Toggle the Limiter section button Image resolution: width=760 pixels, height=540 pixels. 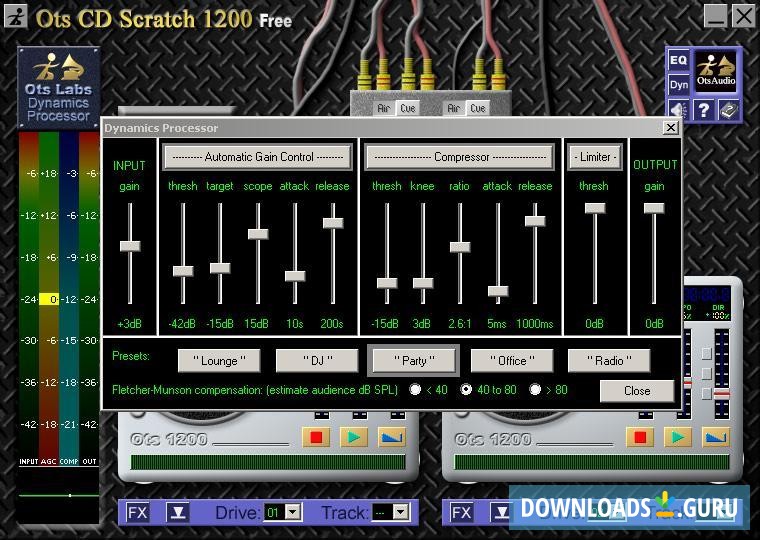(595, 157)
